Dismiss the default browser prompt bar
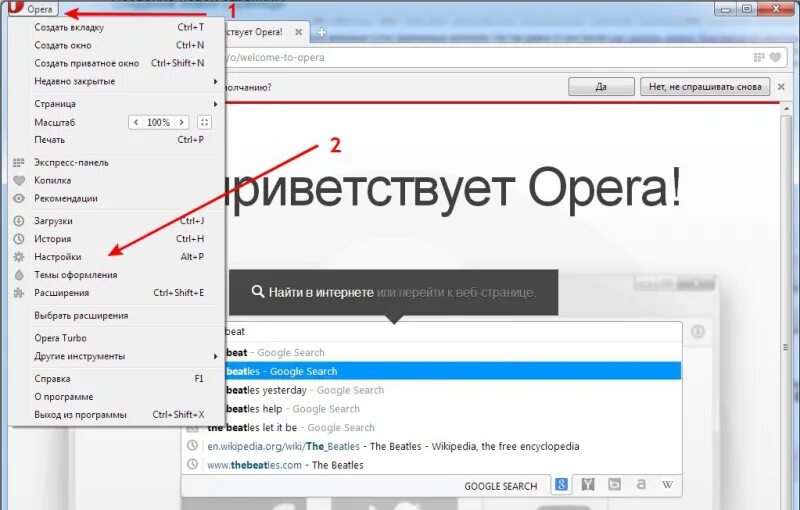The width and height of the screenshot is (800, 510). 781,87
